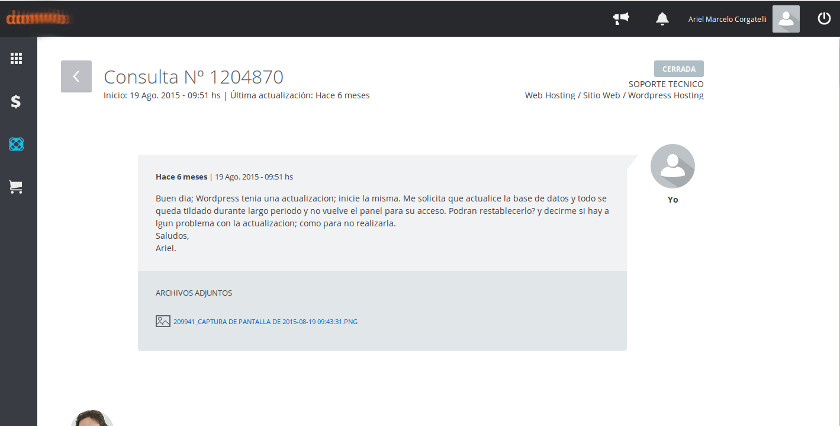This screenshot has height=426, width=840.
Task: Open the megaphone announcements icon
Action: coord(621,19)
